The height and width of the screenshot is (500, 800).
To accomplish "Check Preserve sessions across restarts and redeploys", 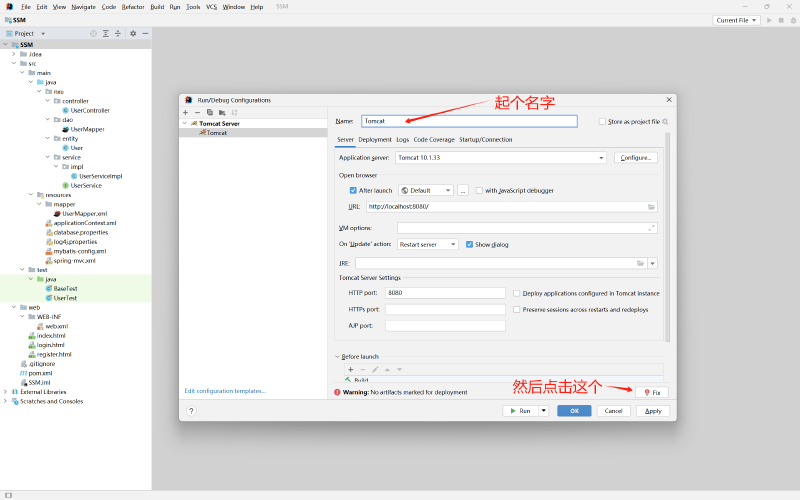I will click(516, 310).
